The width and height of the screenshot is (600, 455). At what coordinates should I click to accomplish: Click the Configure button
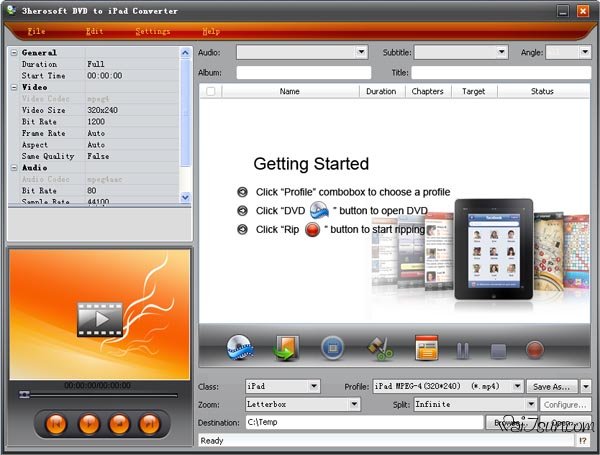click(x=565, y=404)
